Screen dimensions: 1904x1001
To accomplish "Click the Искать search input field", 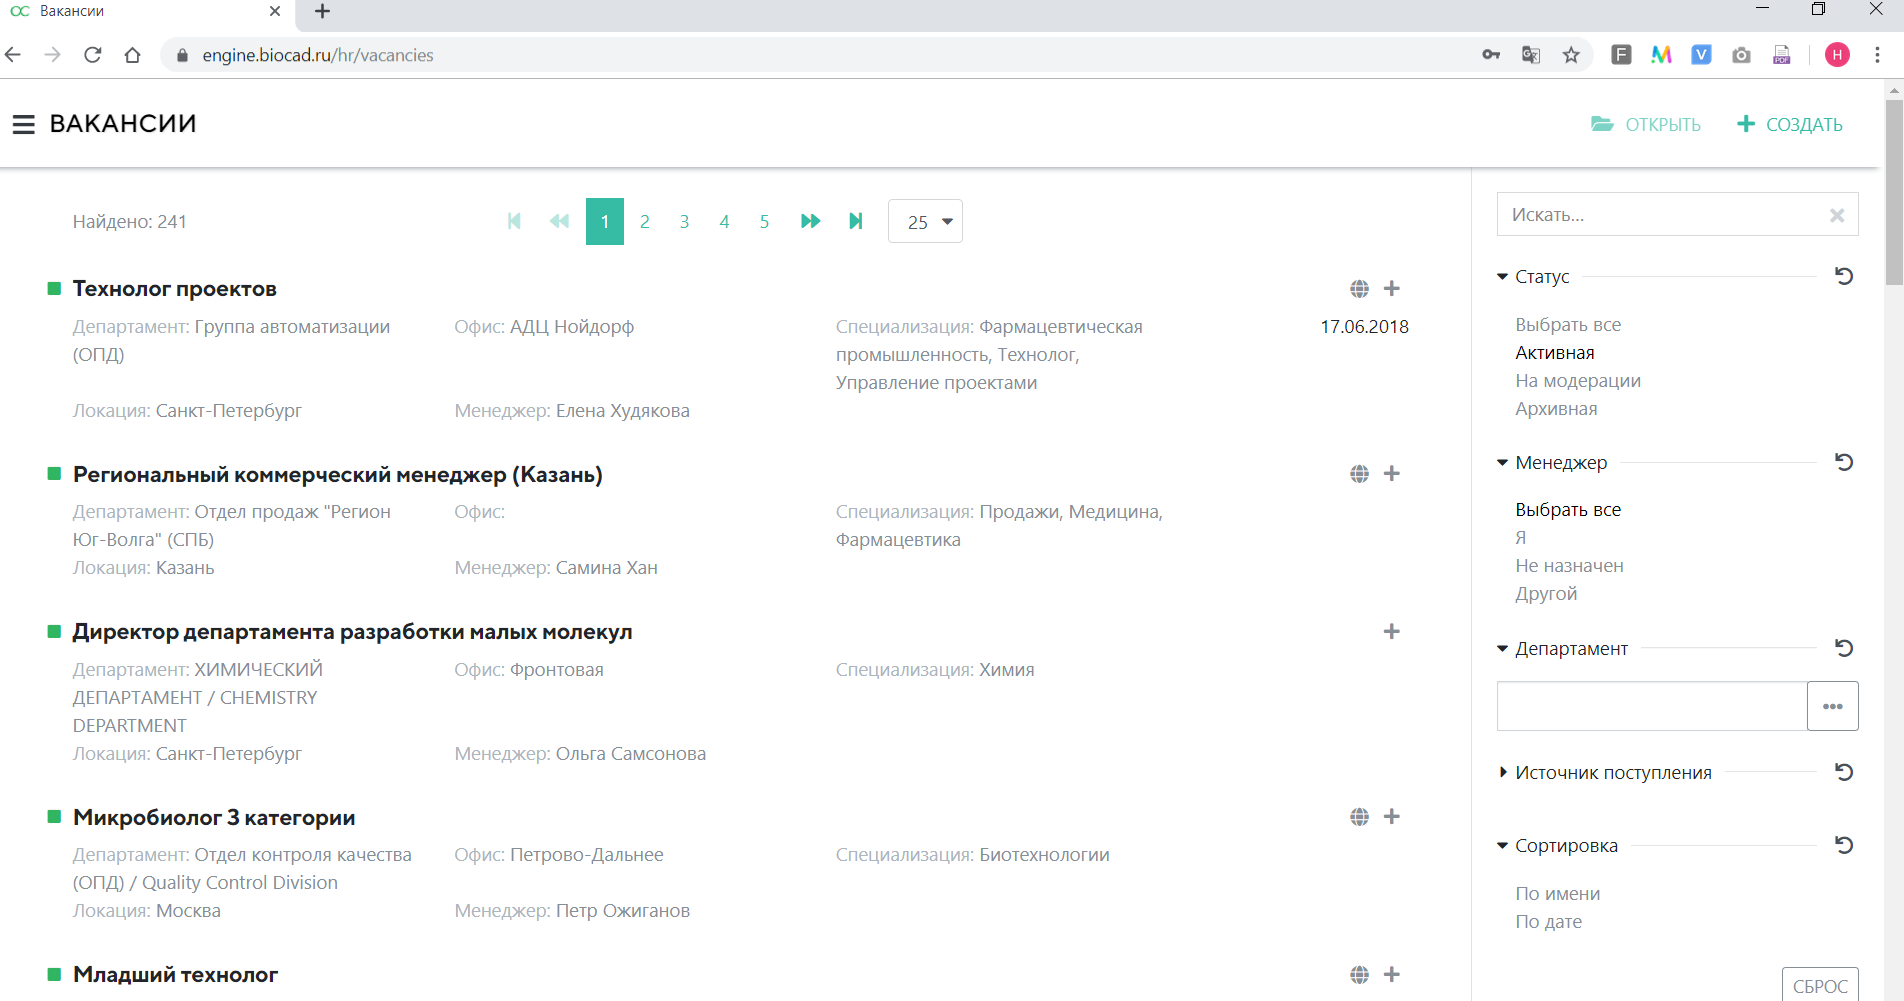I will (x=1660, y=215).
